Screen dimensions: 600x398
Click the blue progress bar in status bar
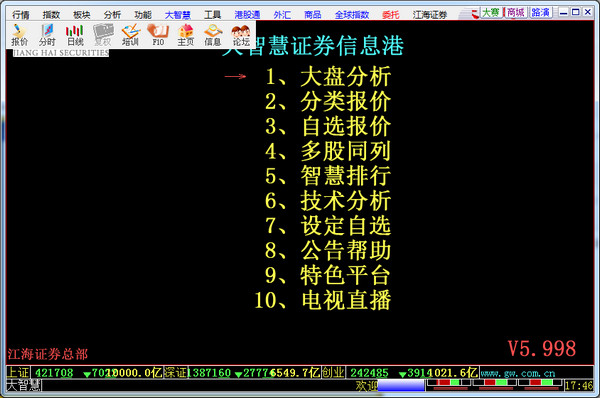point(401,385)
